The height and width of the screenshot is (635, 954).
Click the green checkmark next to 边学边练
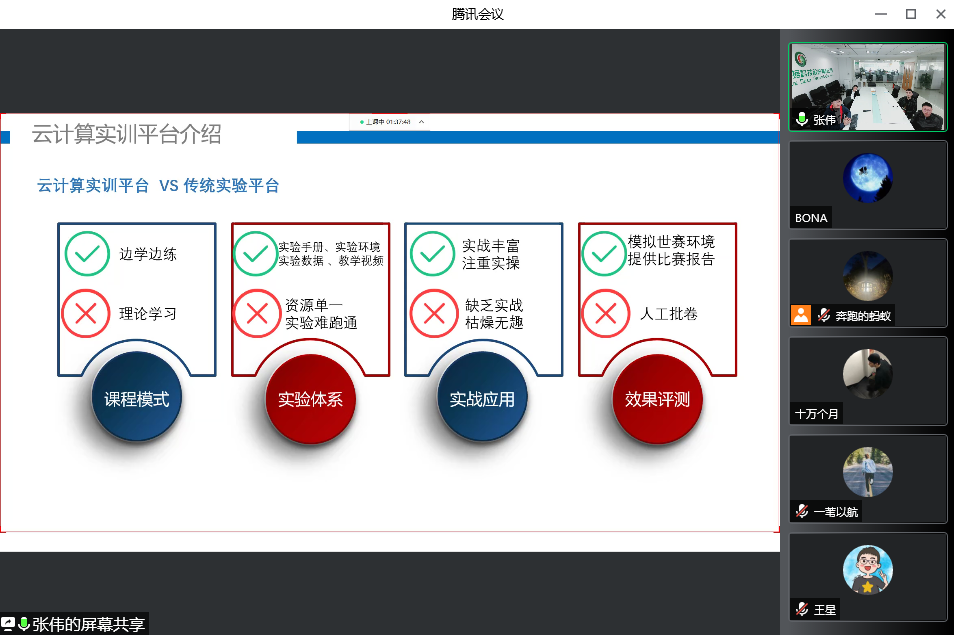[x=86, y=253]
